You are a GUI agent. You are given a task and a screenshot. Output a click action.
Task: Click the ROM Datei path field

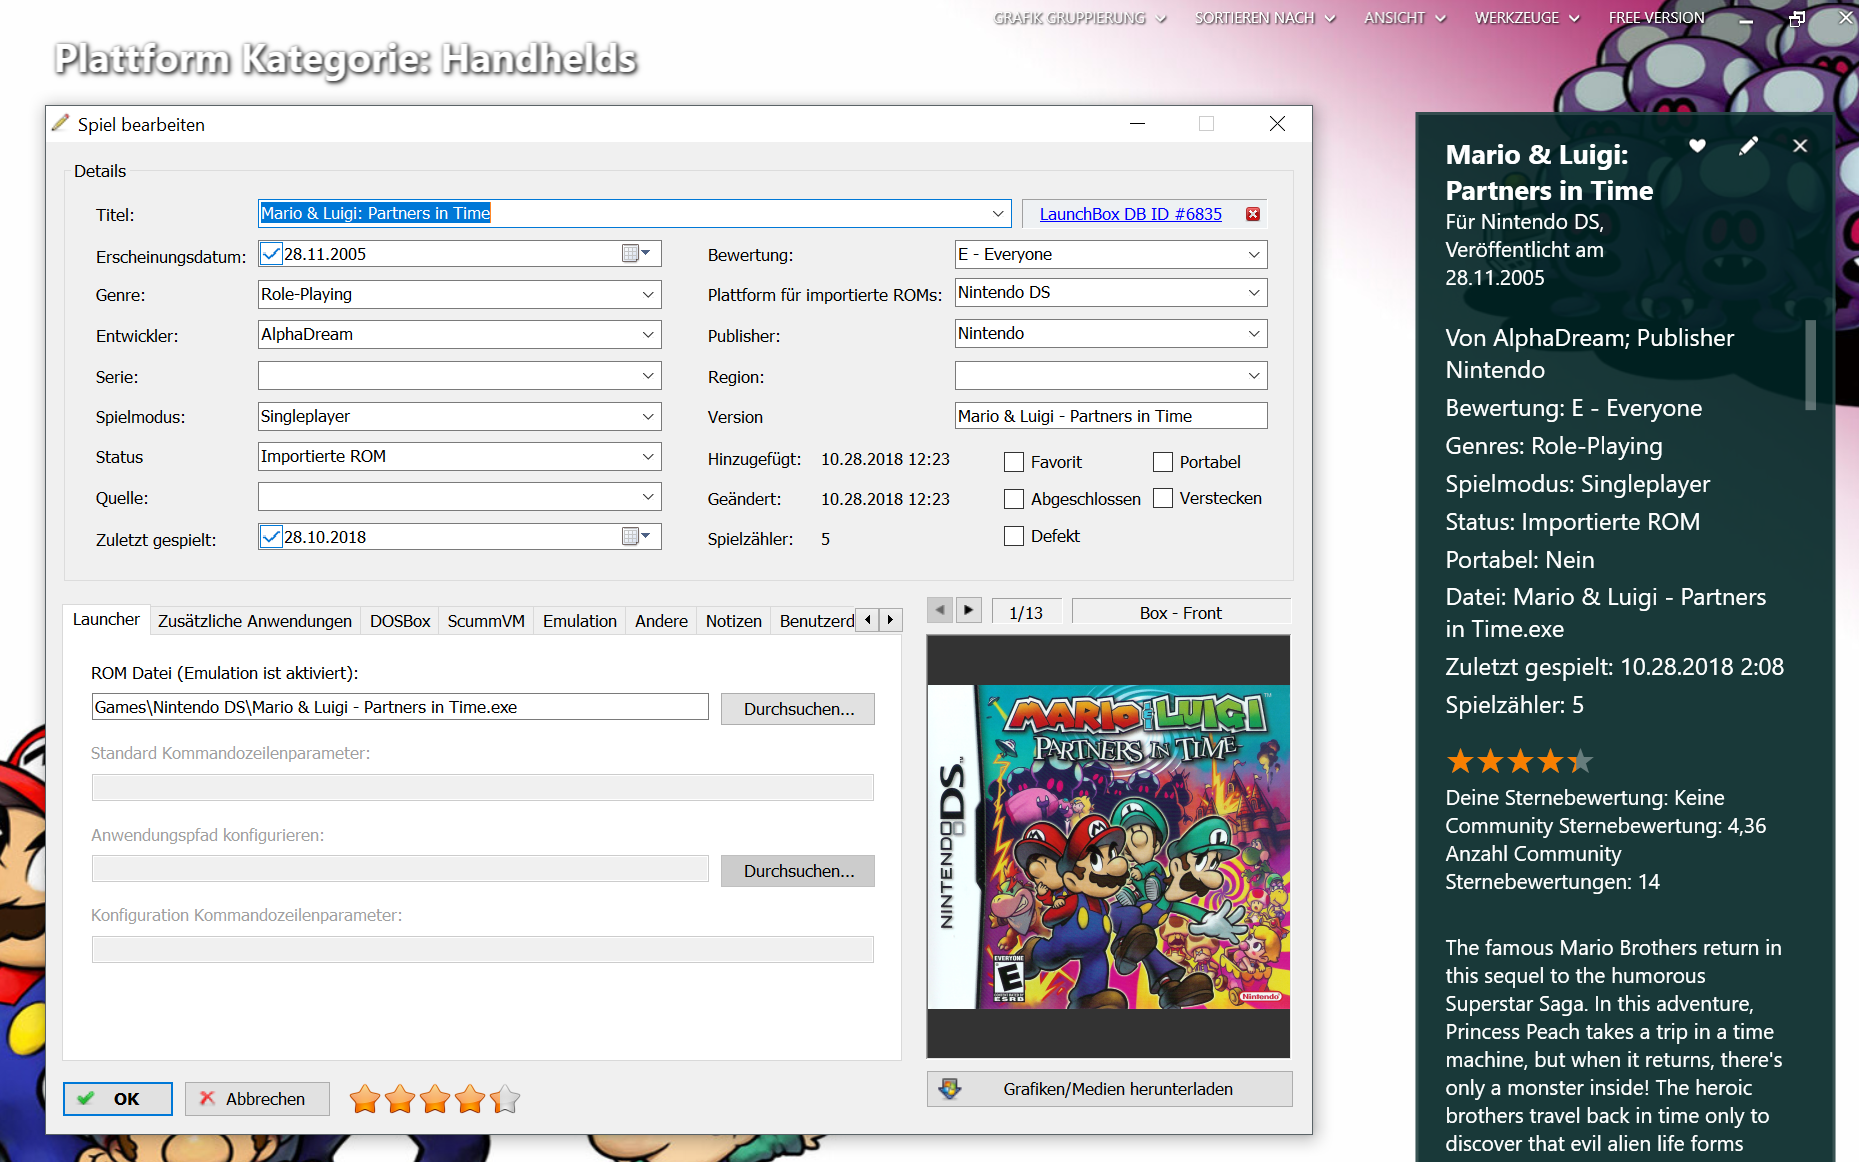pos(400,707)
